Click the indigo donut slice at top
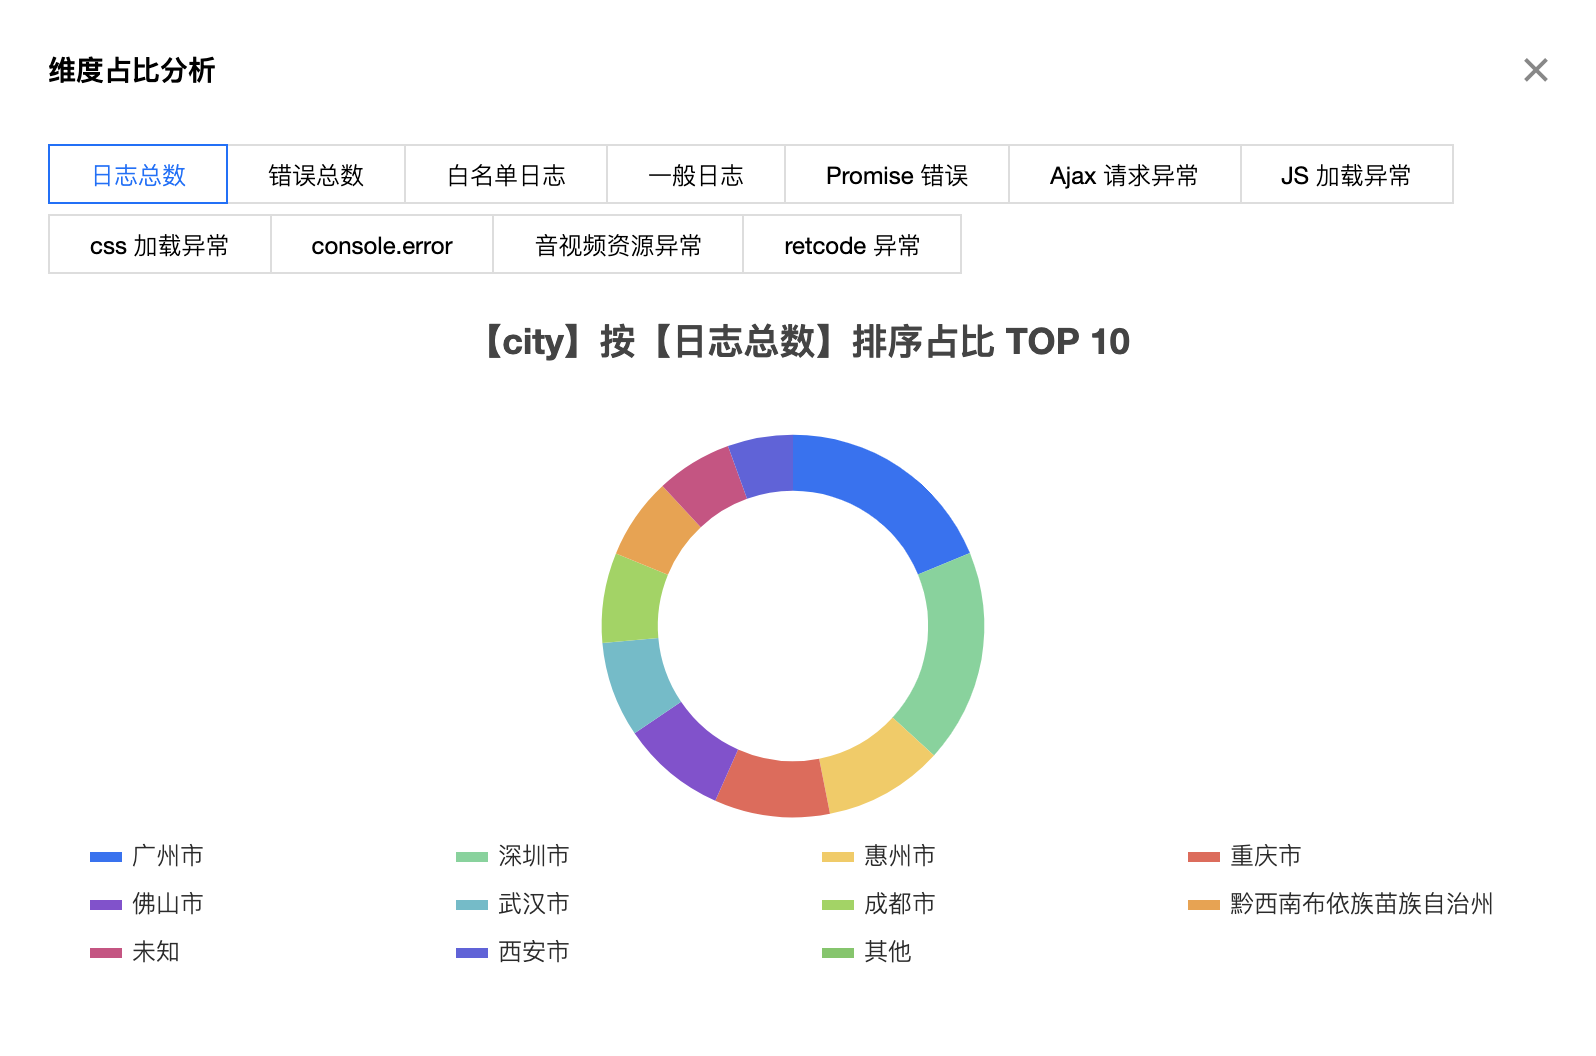Screen dimensions: 1596x1056 point(765,464)
